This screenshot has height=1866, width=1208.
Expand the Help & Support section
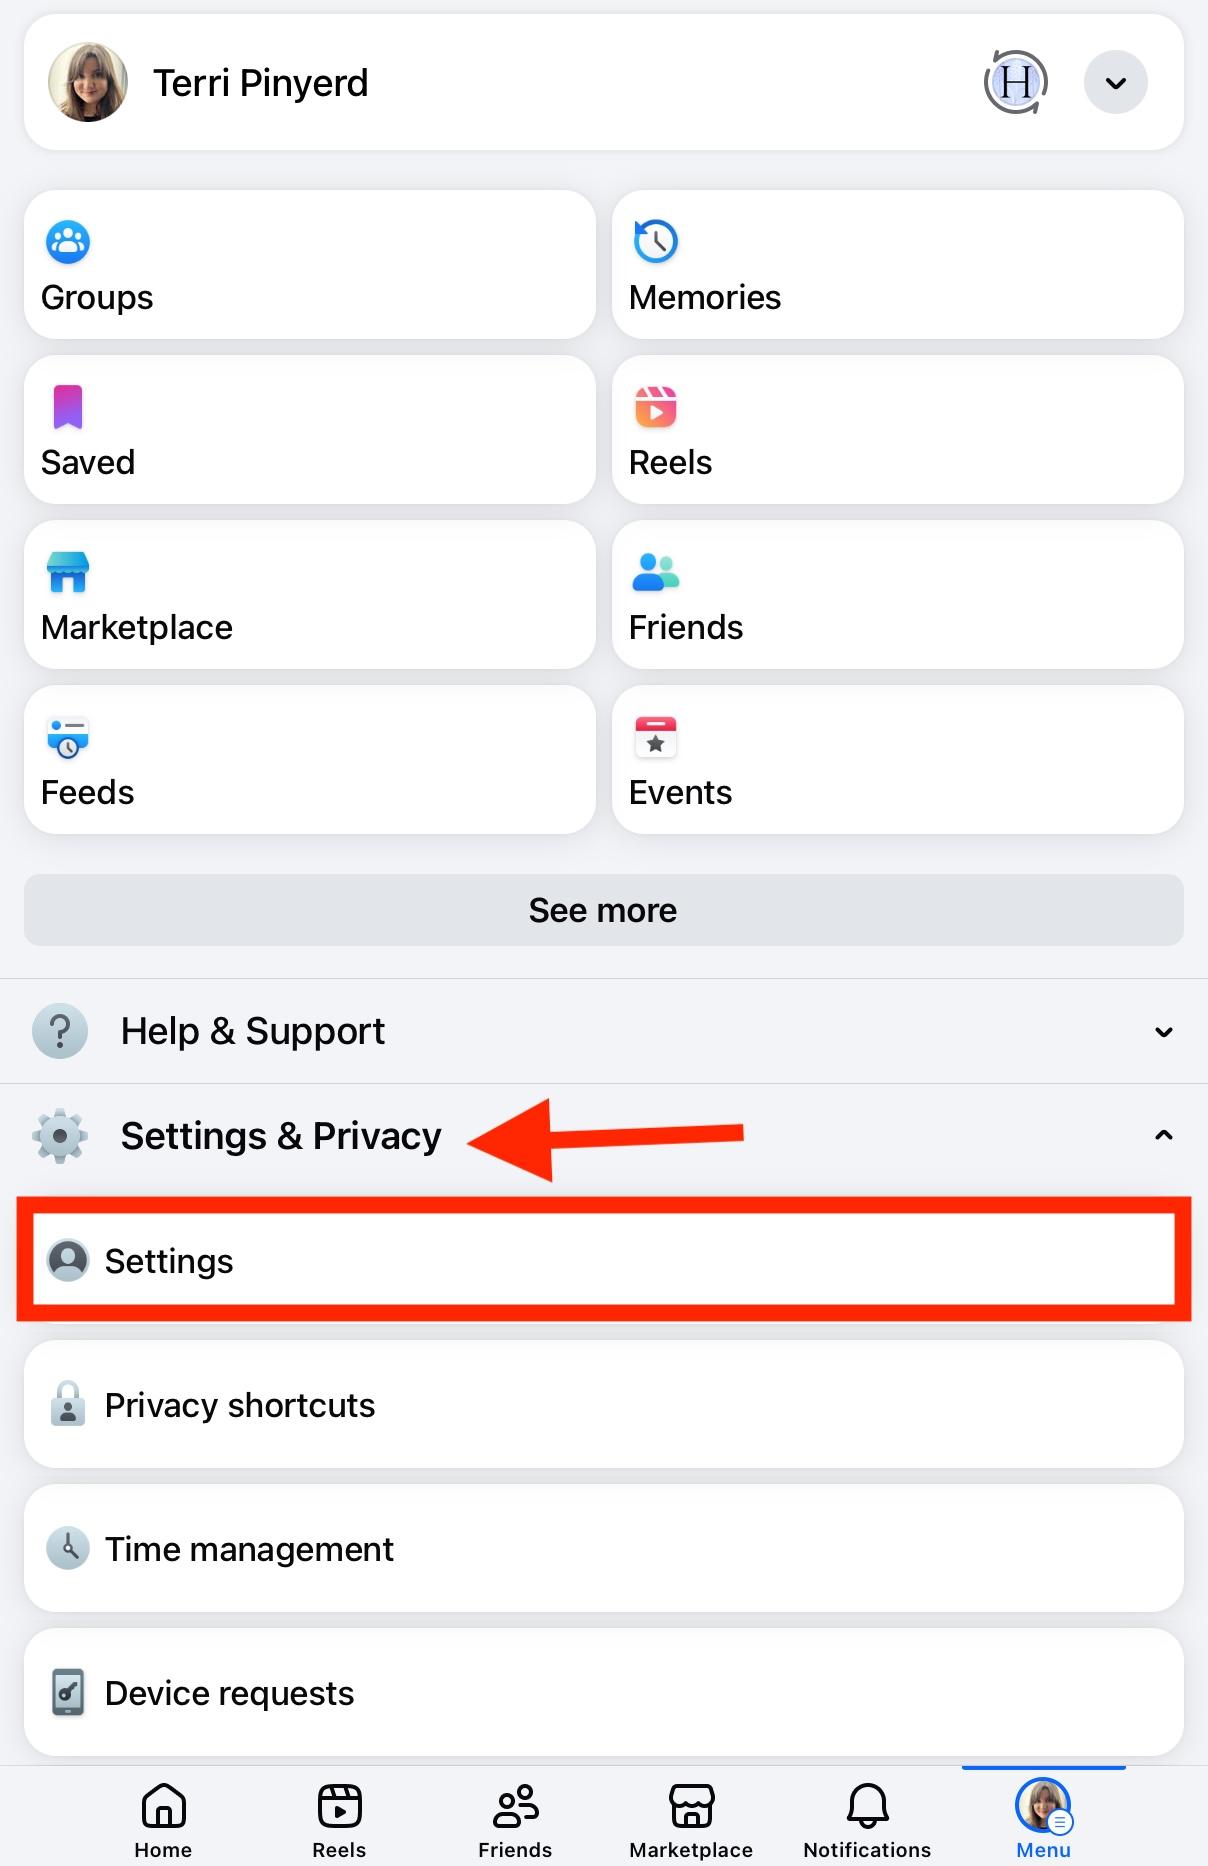pos(1163,1031)
